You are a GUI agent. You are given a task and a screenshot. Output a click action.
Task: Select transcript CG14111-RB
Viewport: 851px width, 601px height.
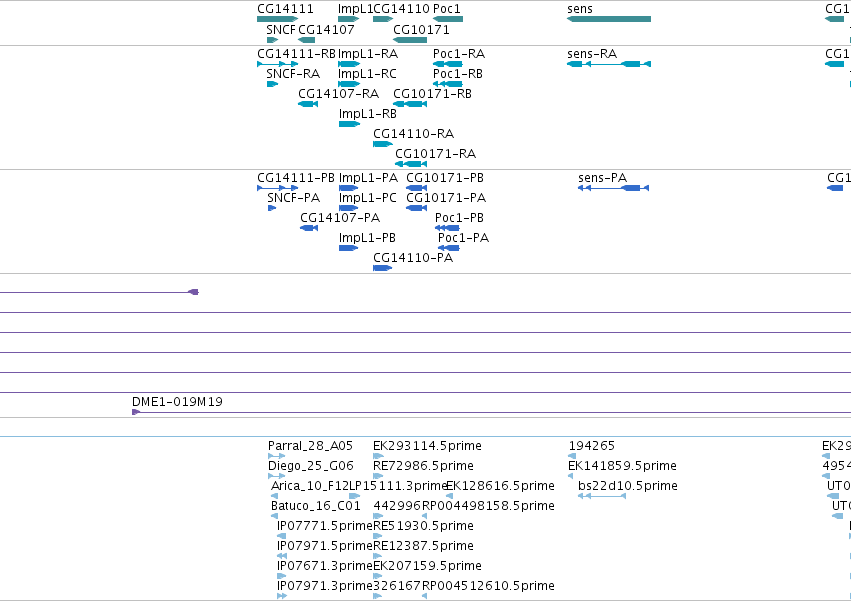[277, 64]
